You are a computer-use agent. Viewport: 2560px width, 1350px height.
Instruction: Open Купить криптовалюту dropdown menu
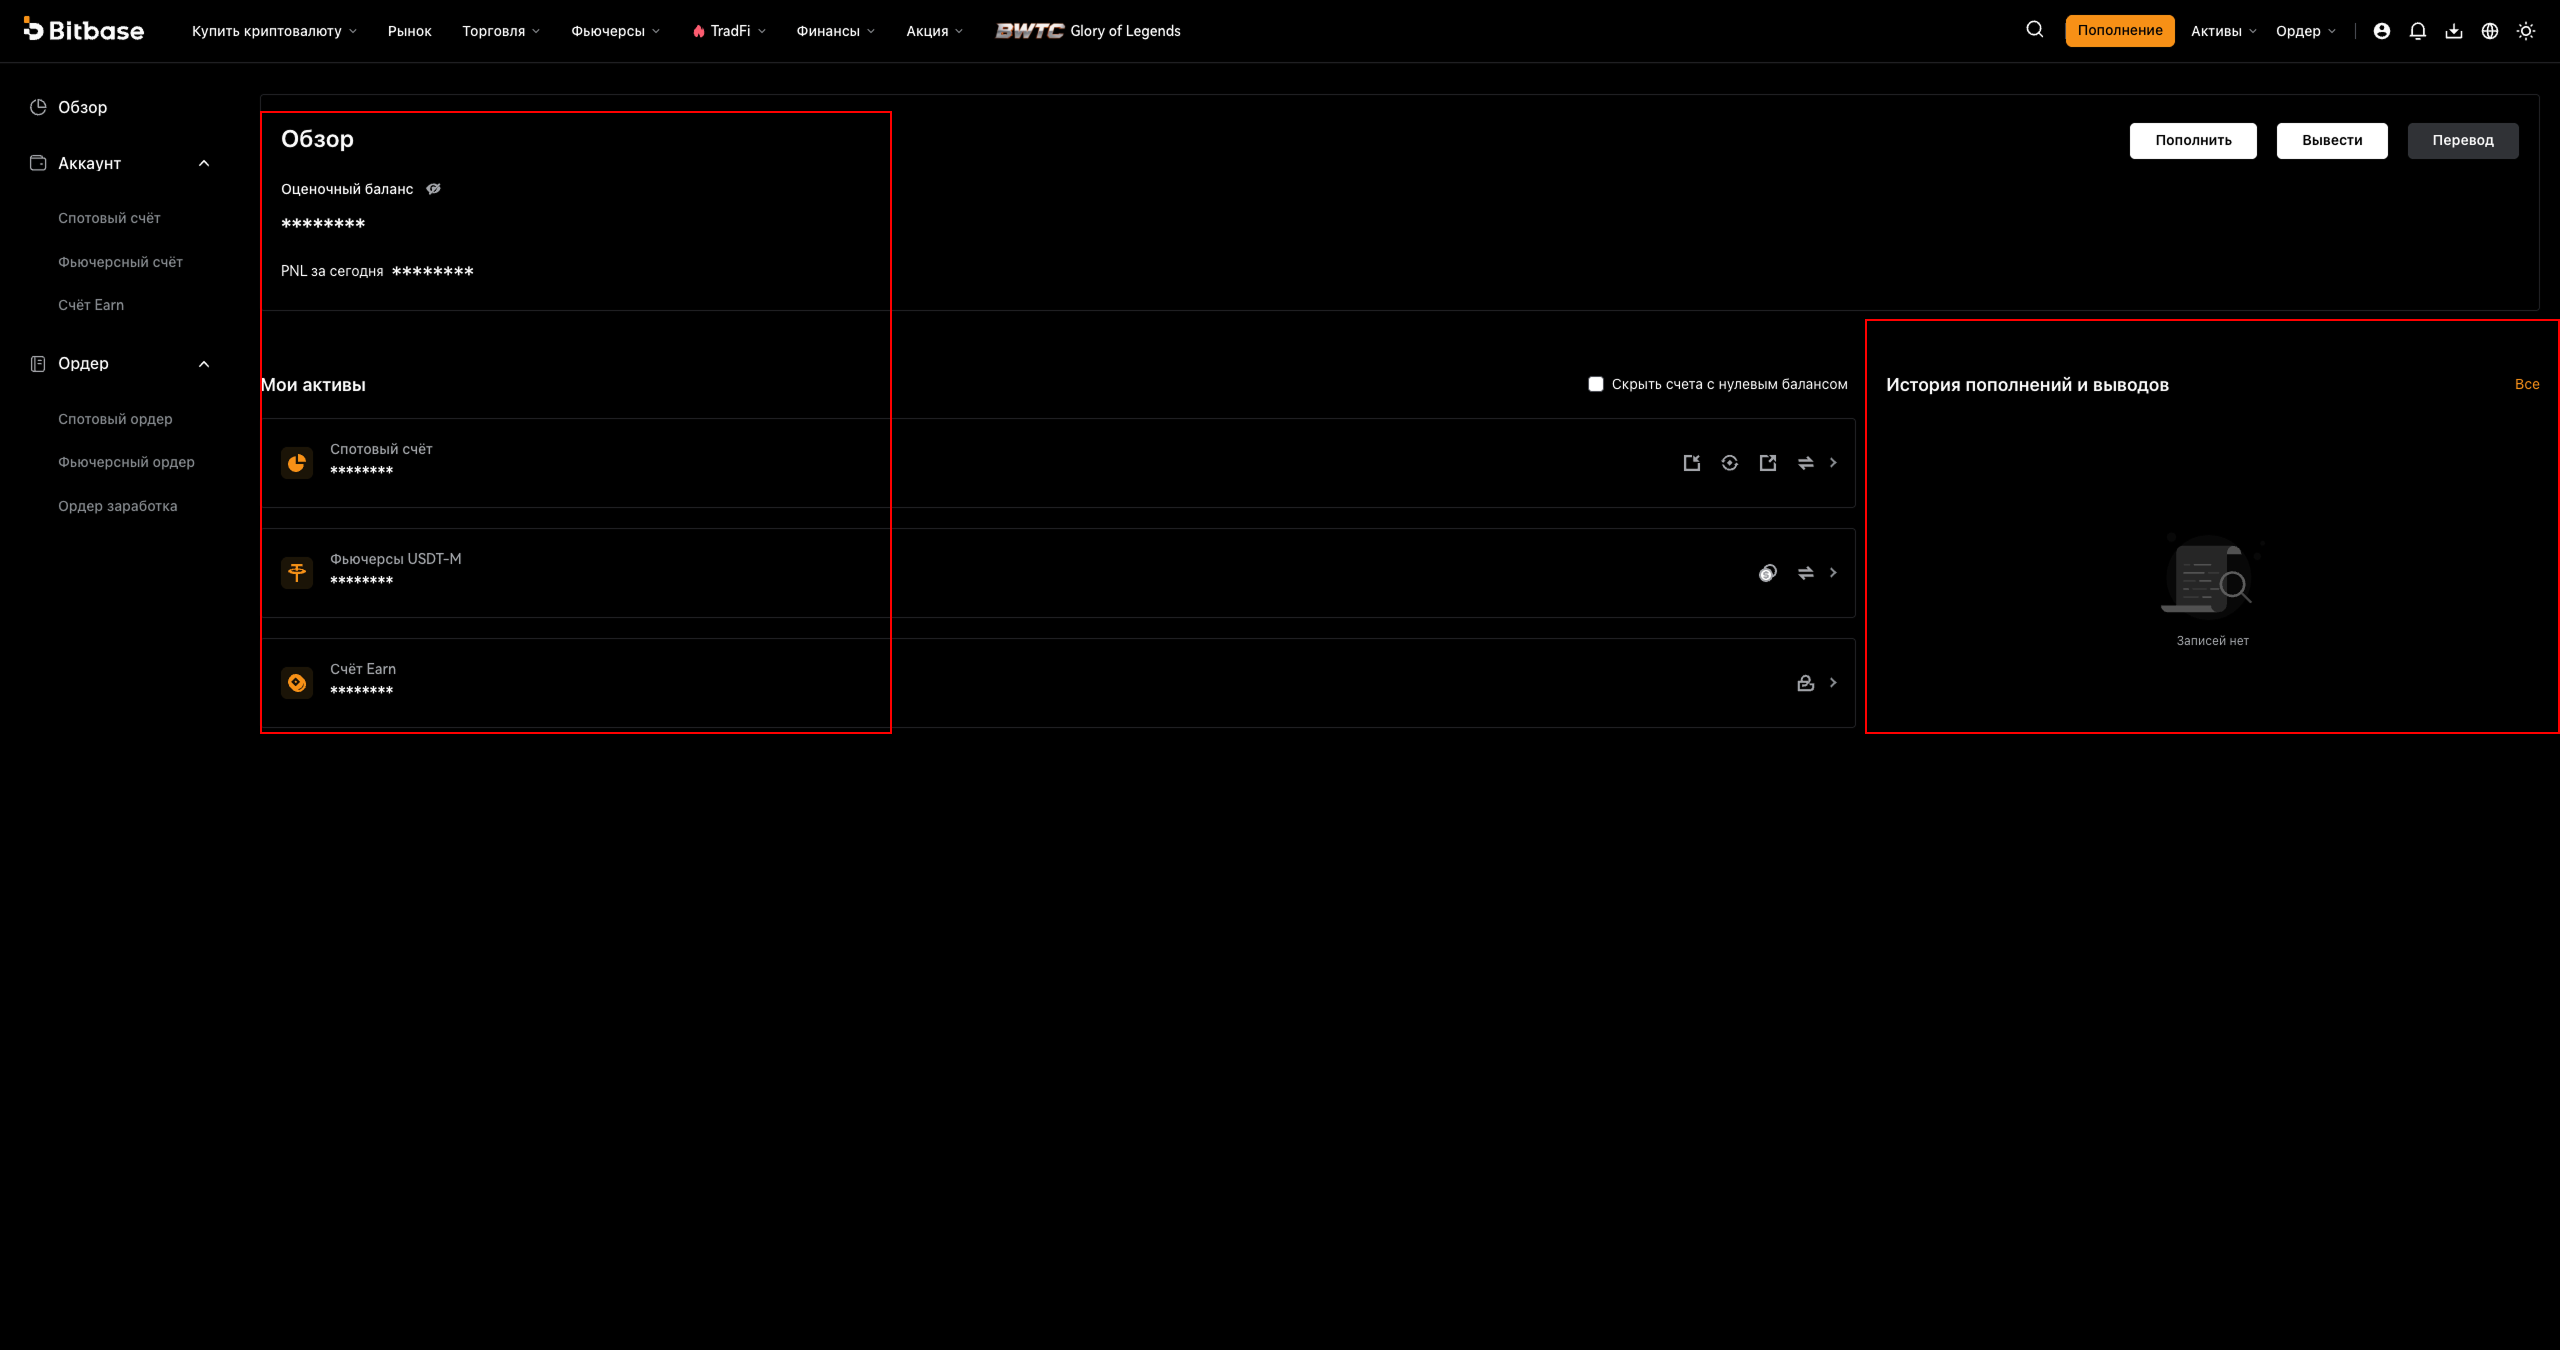(x=274, y=31)
